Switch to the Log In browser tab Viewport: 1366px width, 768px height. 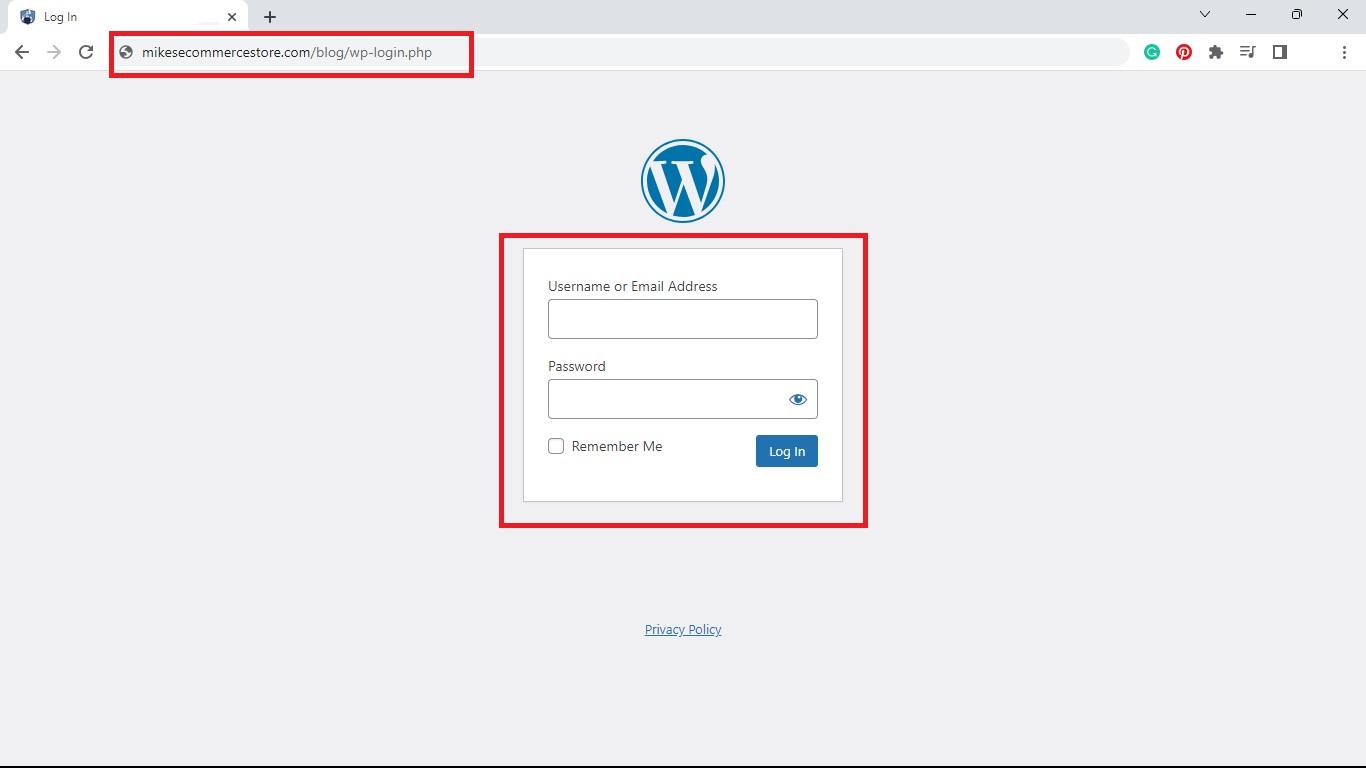pos(128,17)
